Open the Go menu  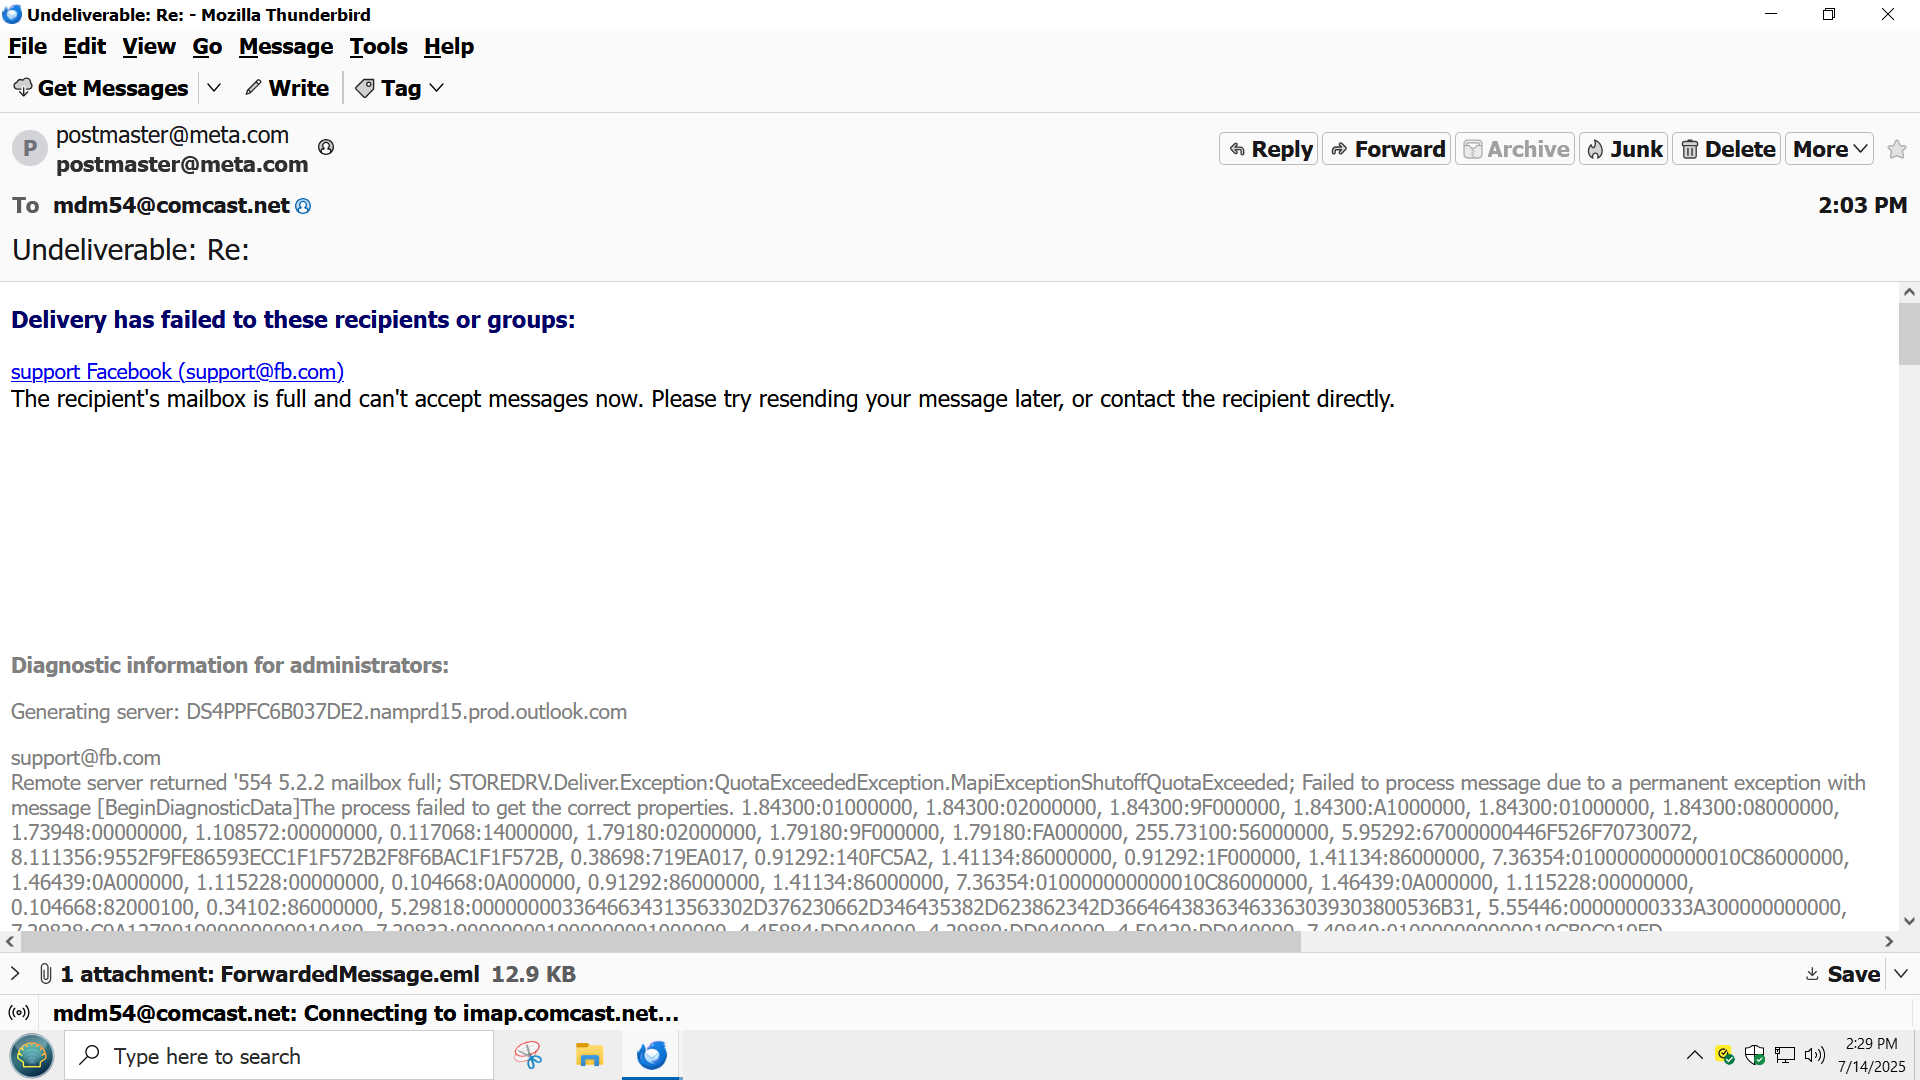pyautogui.click(x=207, y=46)
